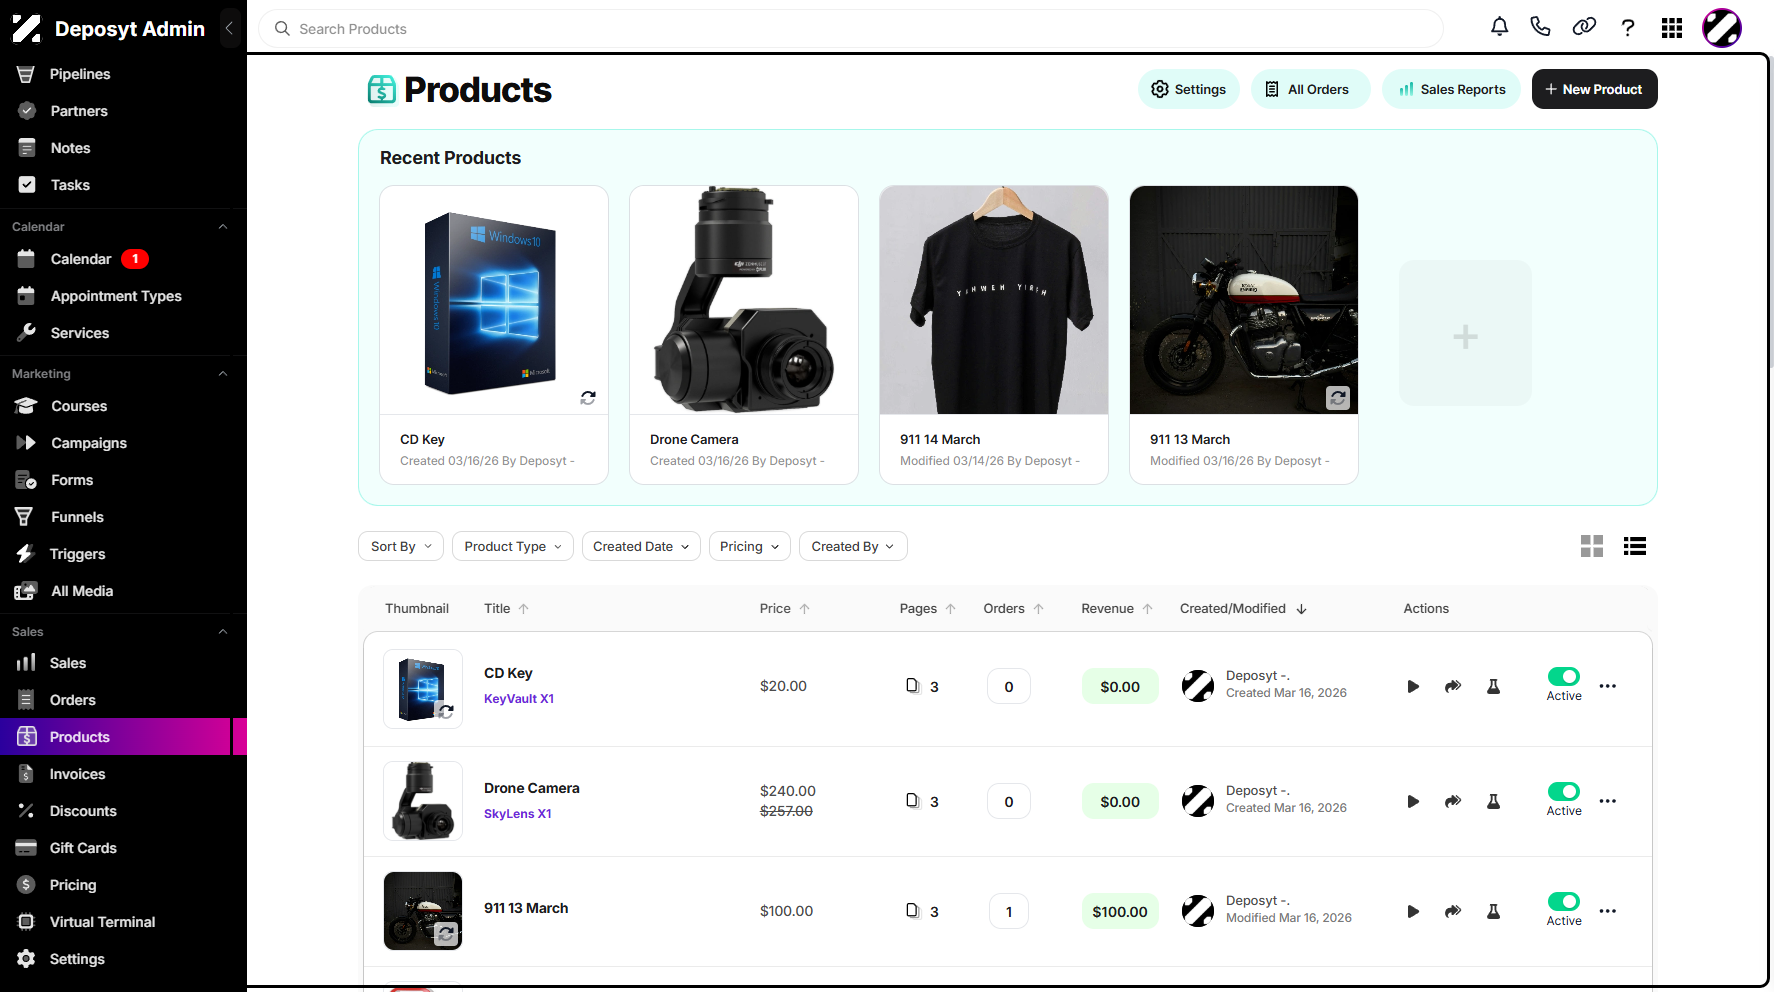Open Discounts in the sidebar
1774x992 pixels.
pos(115,811)
